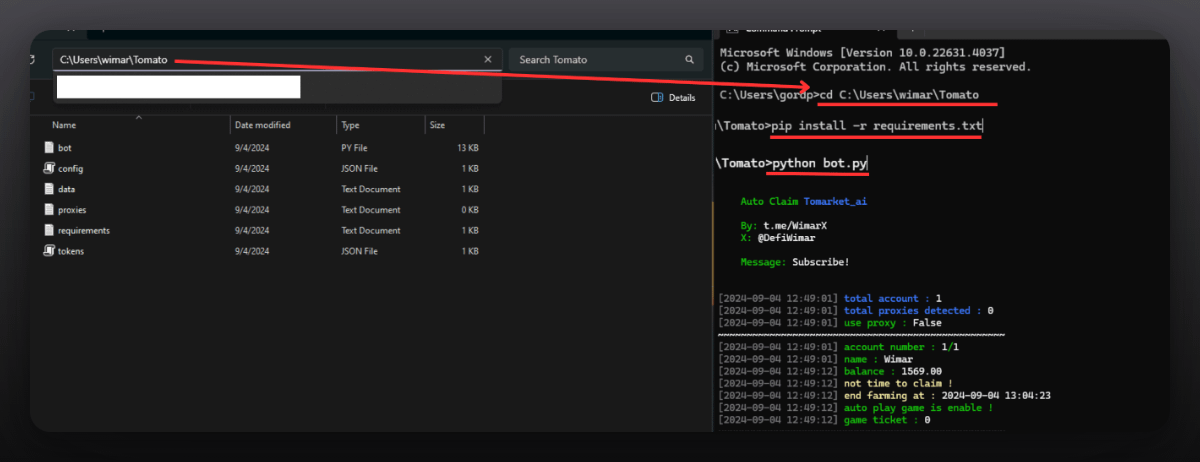Click Text Document type in the requirements row
The image size is (1200, 462).
tap(371, 231)
